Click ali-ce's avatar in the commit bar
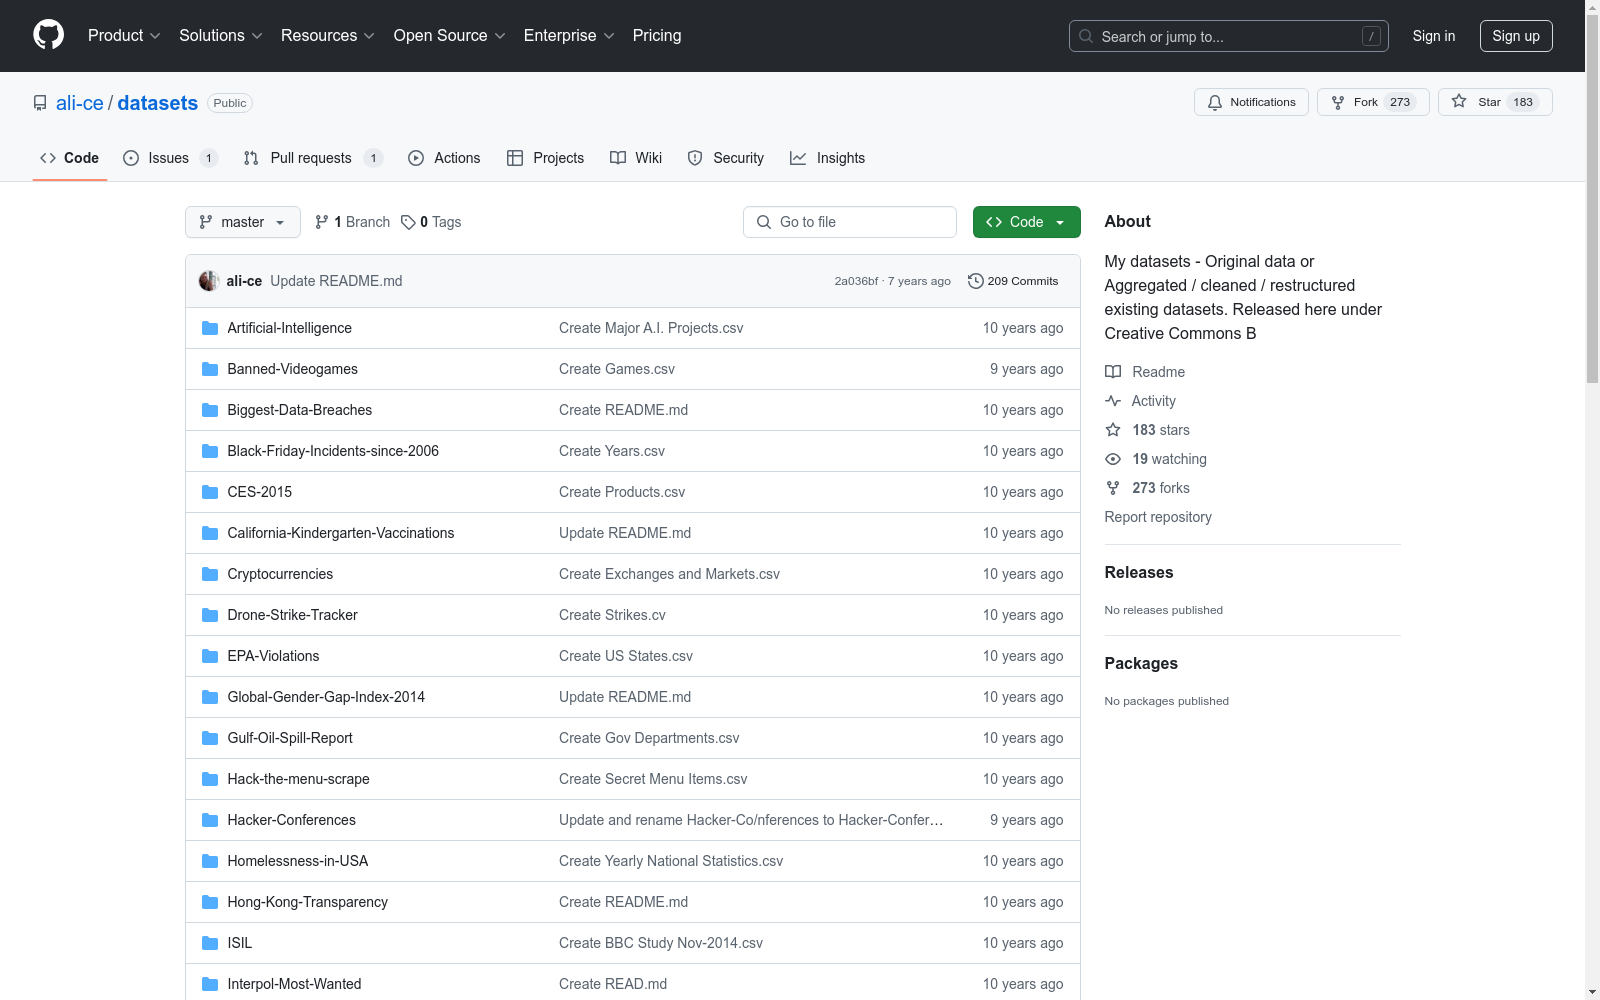Image resolution: width=1600 pixels, height=1000 pixels. pyautogui.click(x=209, y=281)
